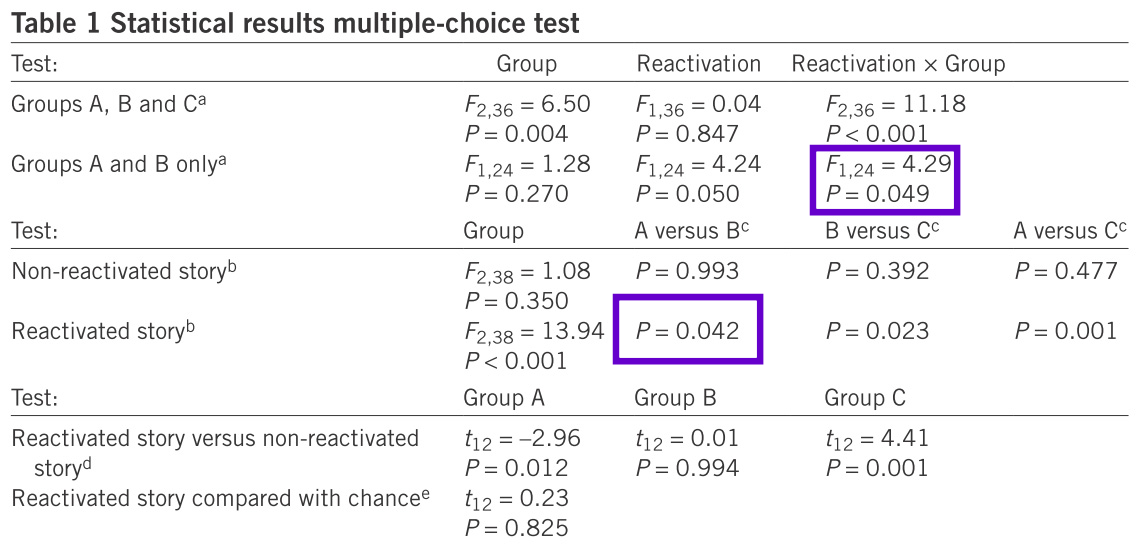Click the purple-boxed P = 0.049 value

(x=882, y=194)
